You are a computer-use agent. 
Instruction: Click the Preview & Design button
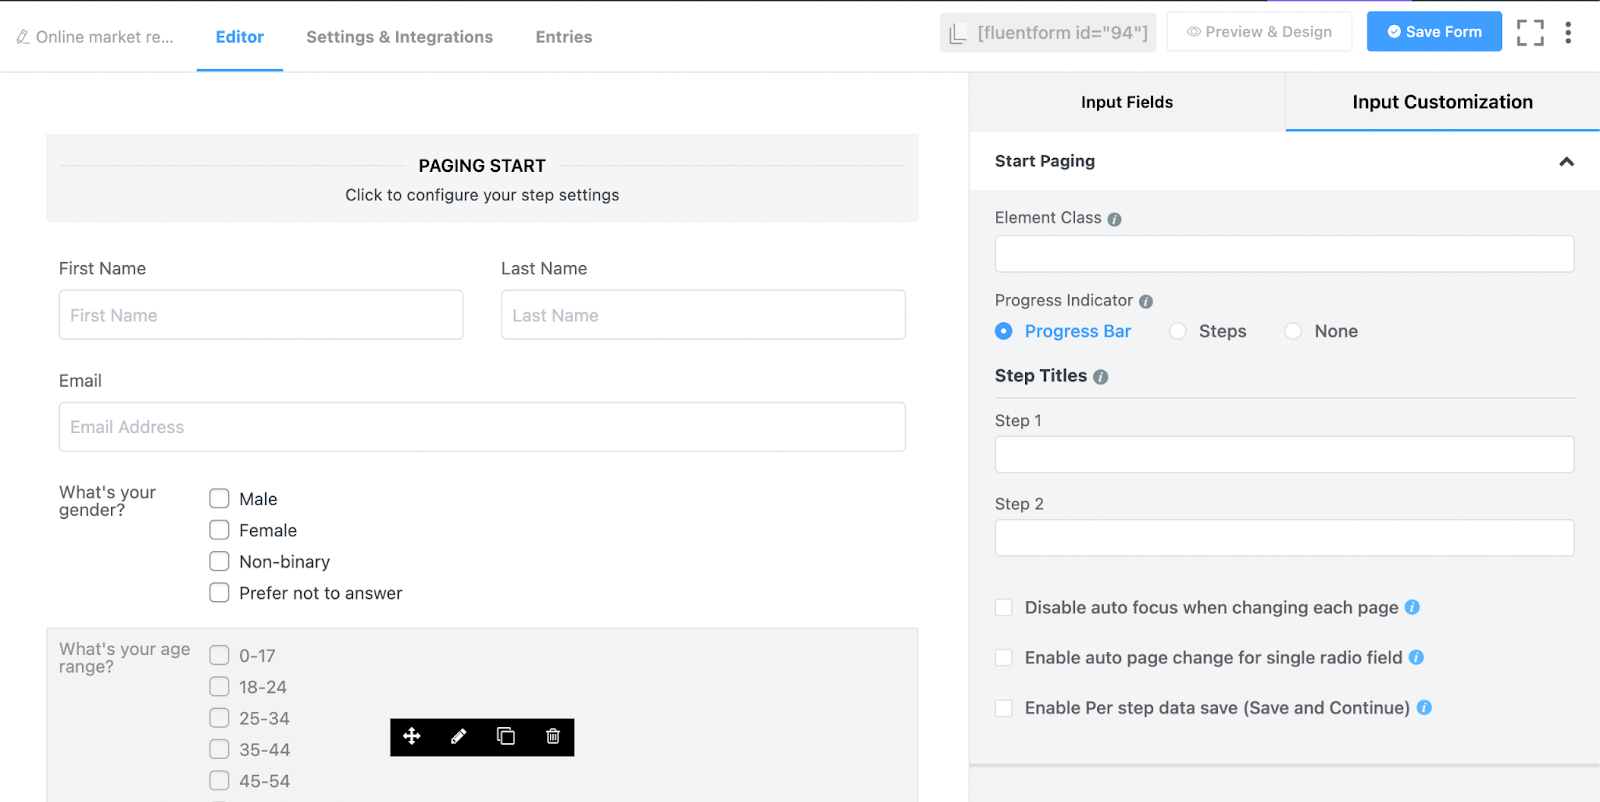[1259, 32]
